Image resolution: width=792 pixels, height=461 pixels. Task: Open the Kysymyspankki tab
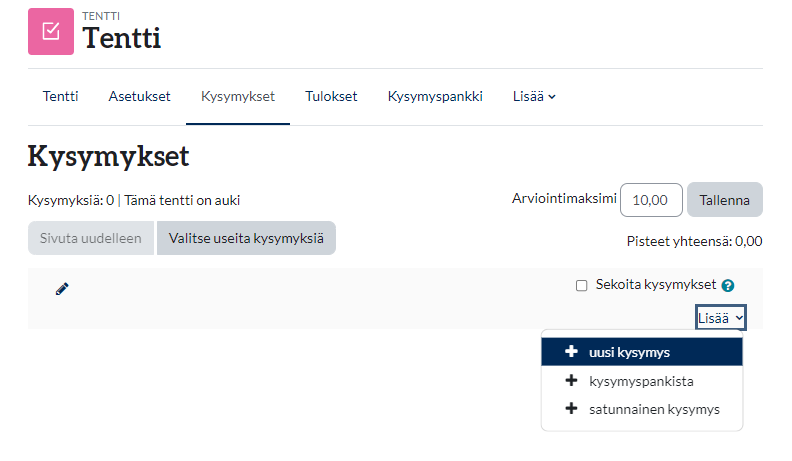tap(435, 97)
